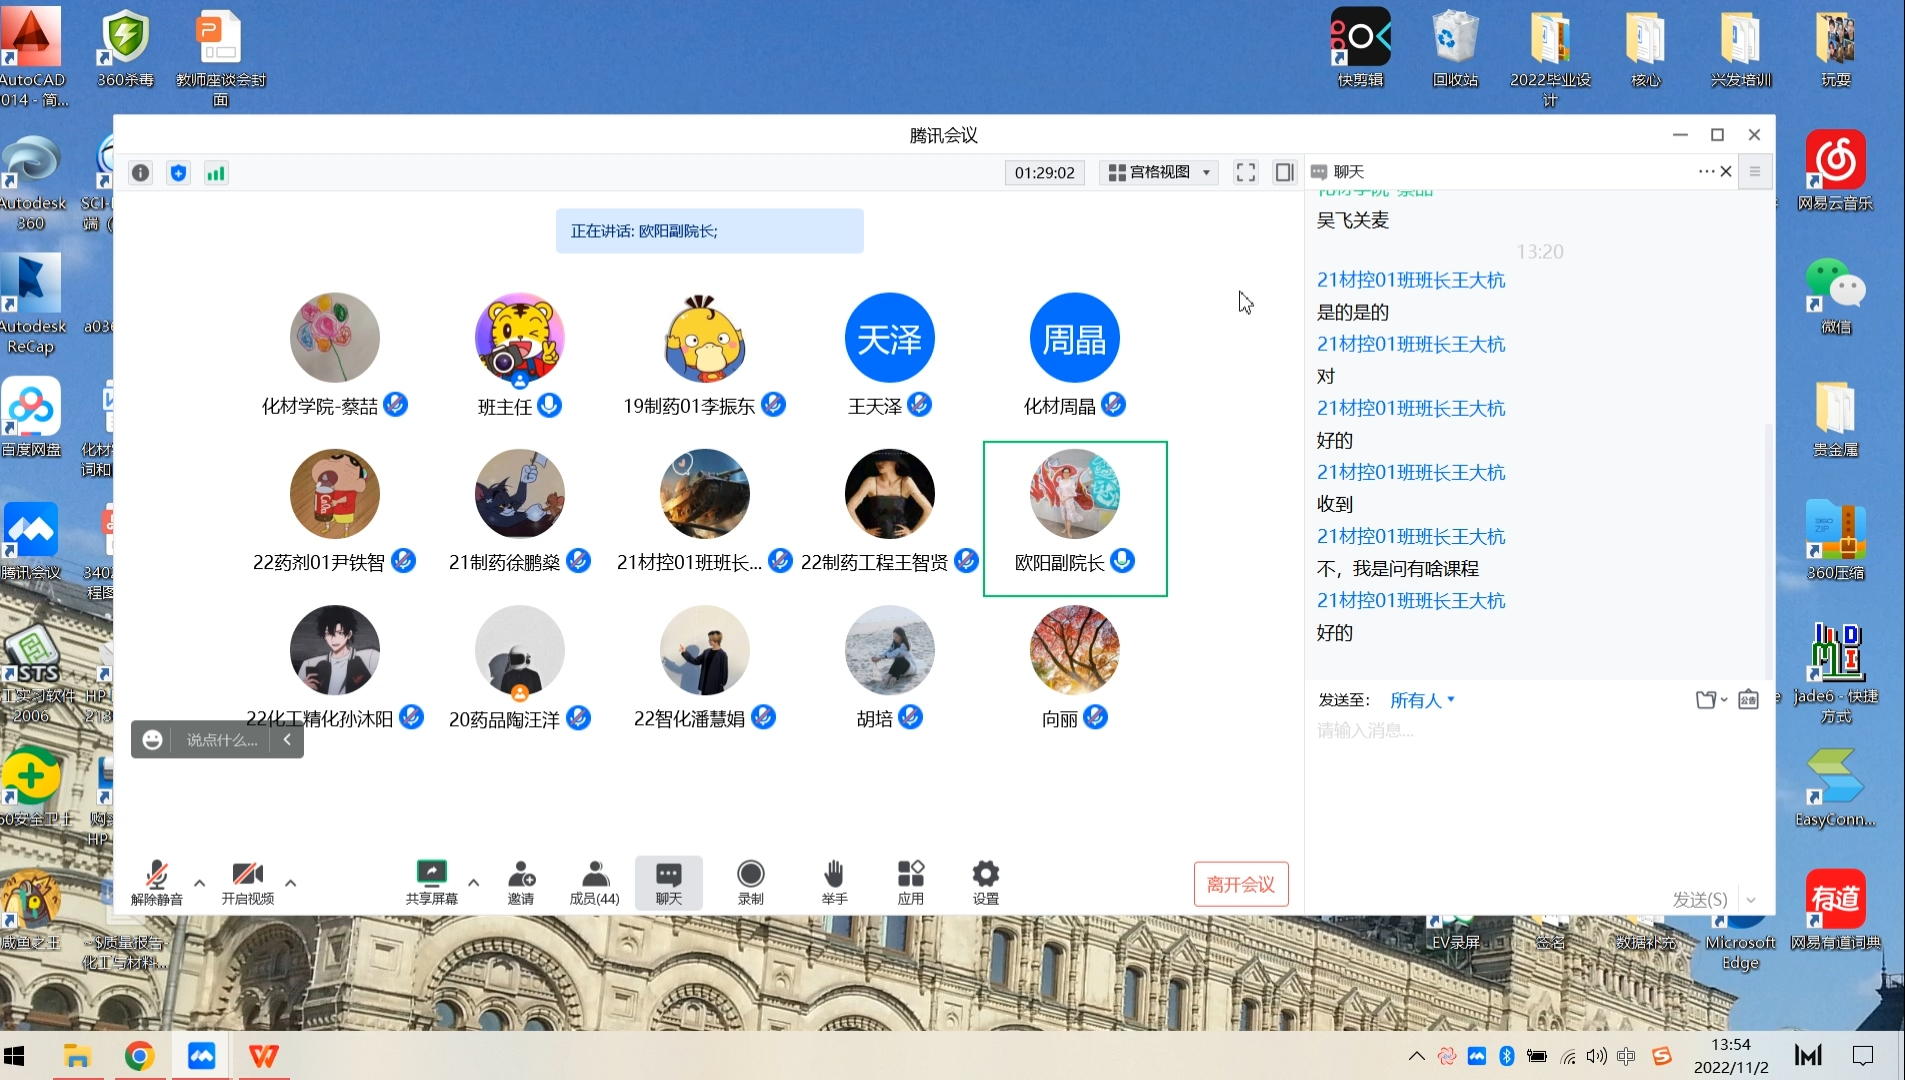The image size is (1905, 1081).
Task: Open the members list (44)
Action: pyautogui.click(x=594, y=882)
